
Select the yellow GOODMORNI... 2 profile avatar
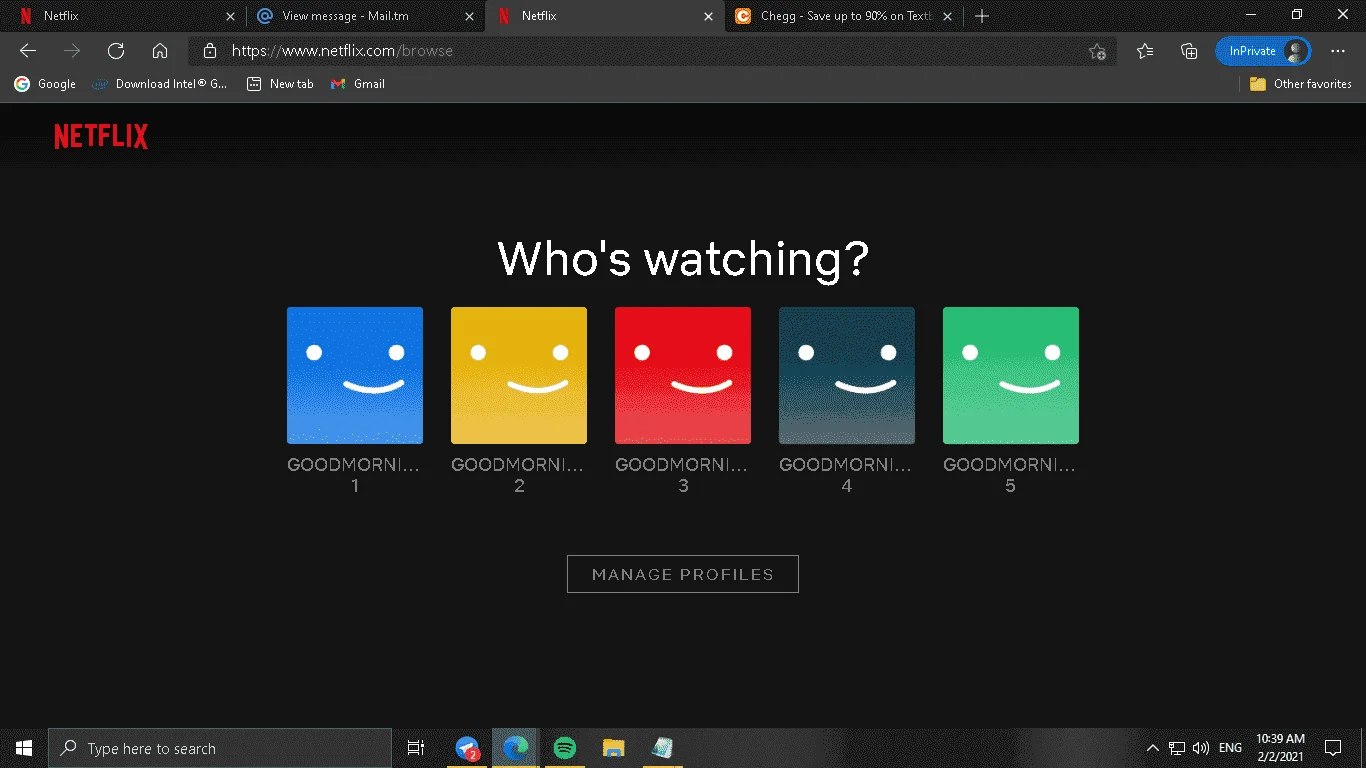point(519,375)
